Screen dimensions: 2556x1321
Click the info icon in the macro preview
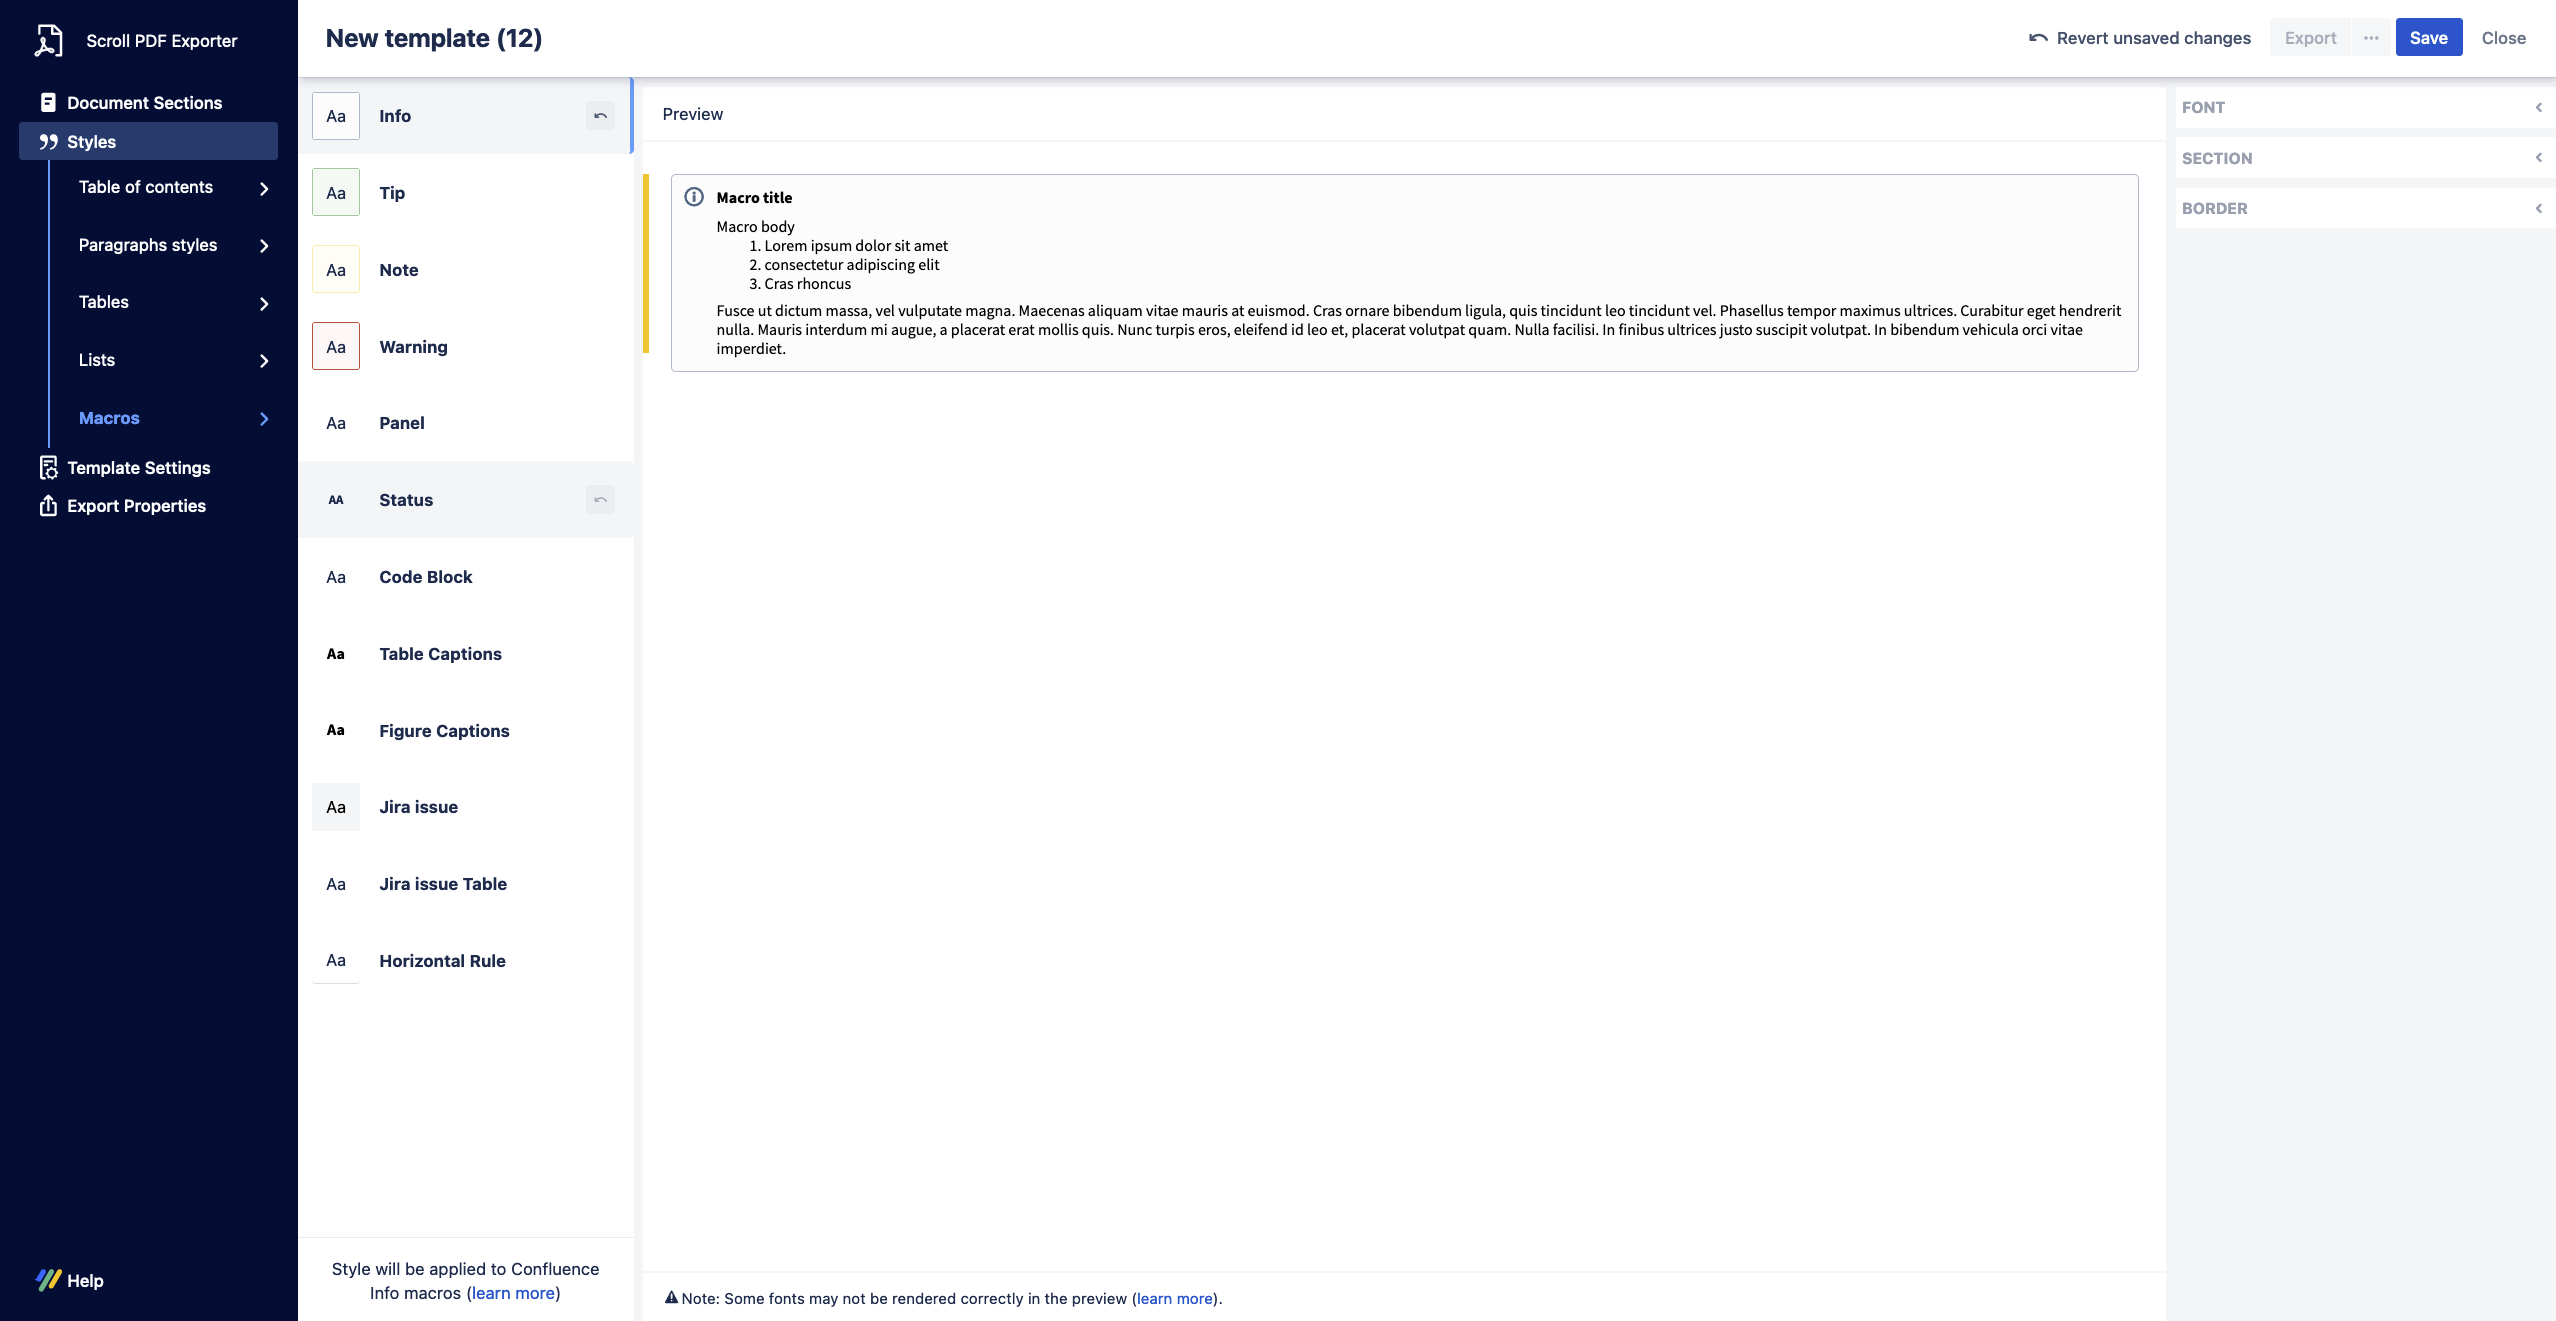[694, 197]
